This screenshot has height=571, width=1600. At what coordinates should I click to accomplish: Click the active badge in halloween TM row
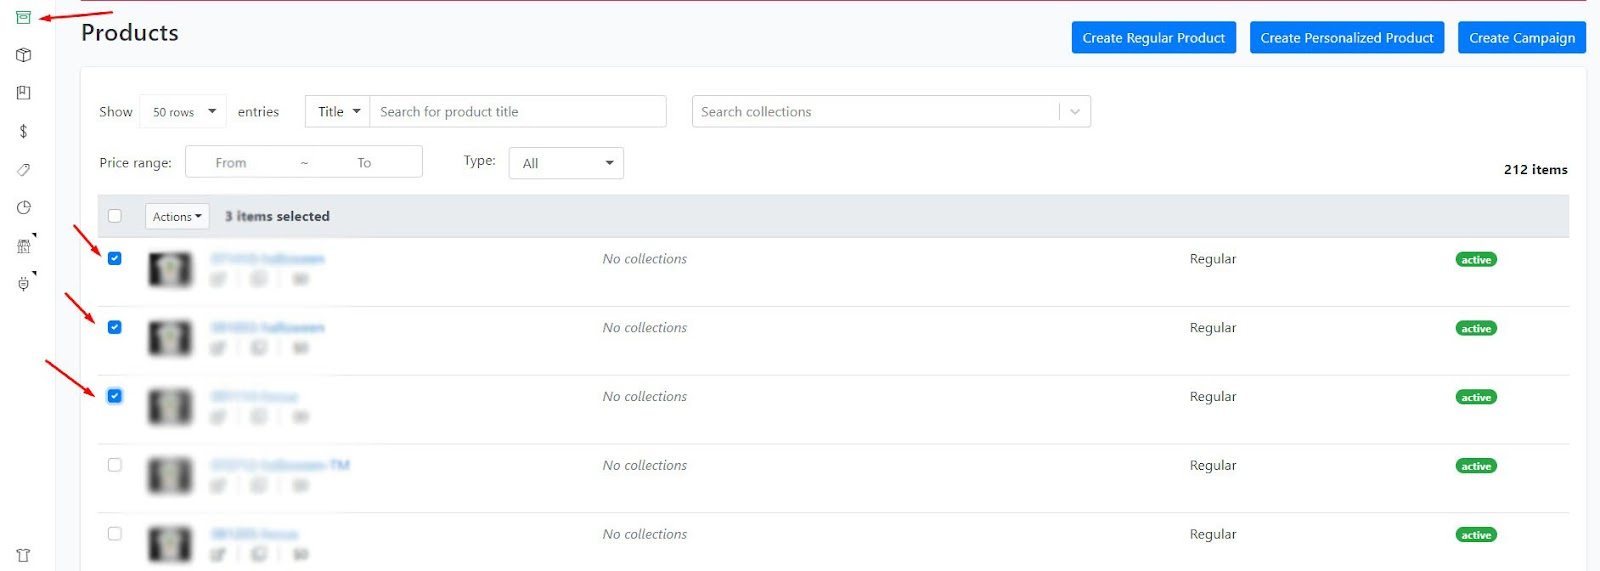1476,466
